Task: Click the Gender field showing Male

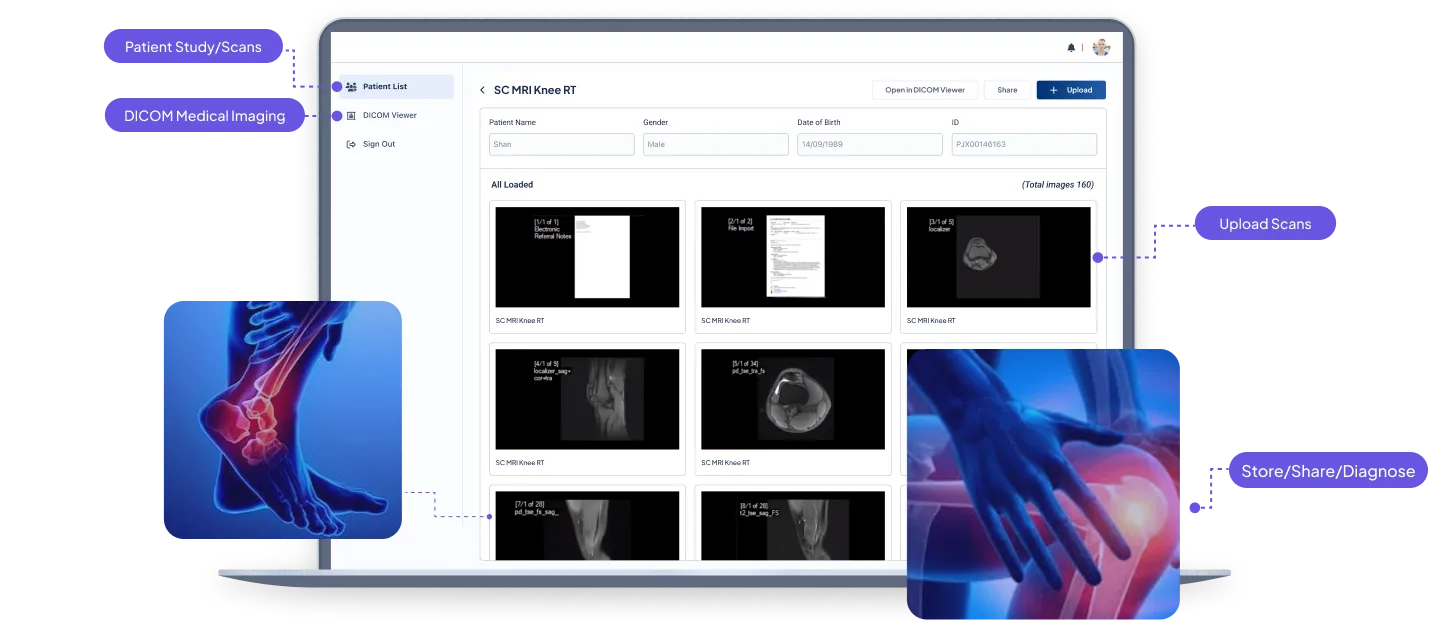Action: click(x=715, y=145)
